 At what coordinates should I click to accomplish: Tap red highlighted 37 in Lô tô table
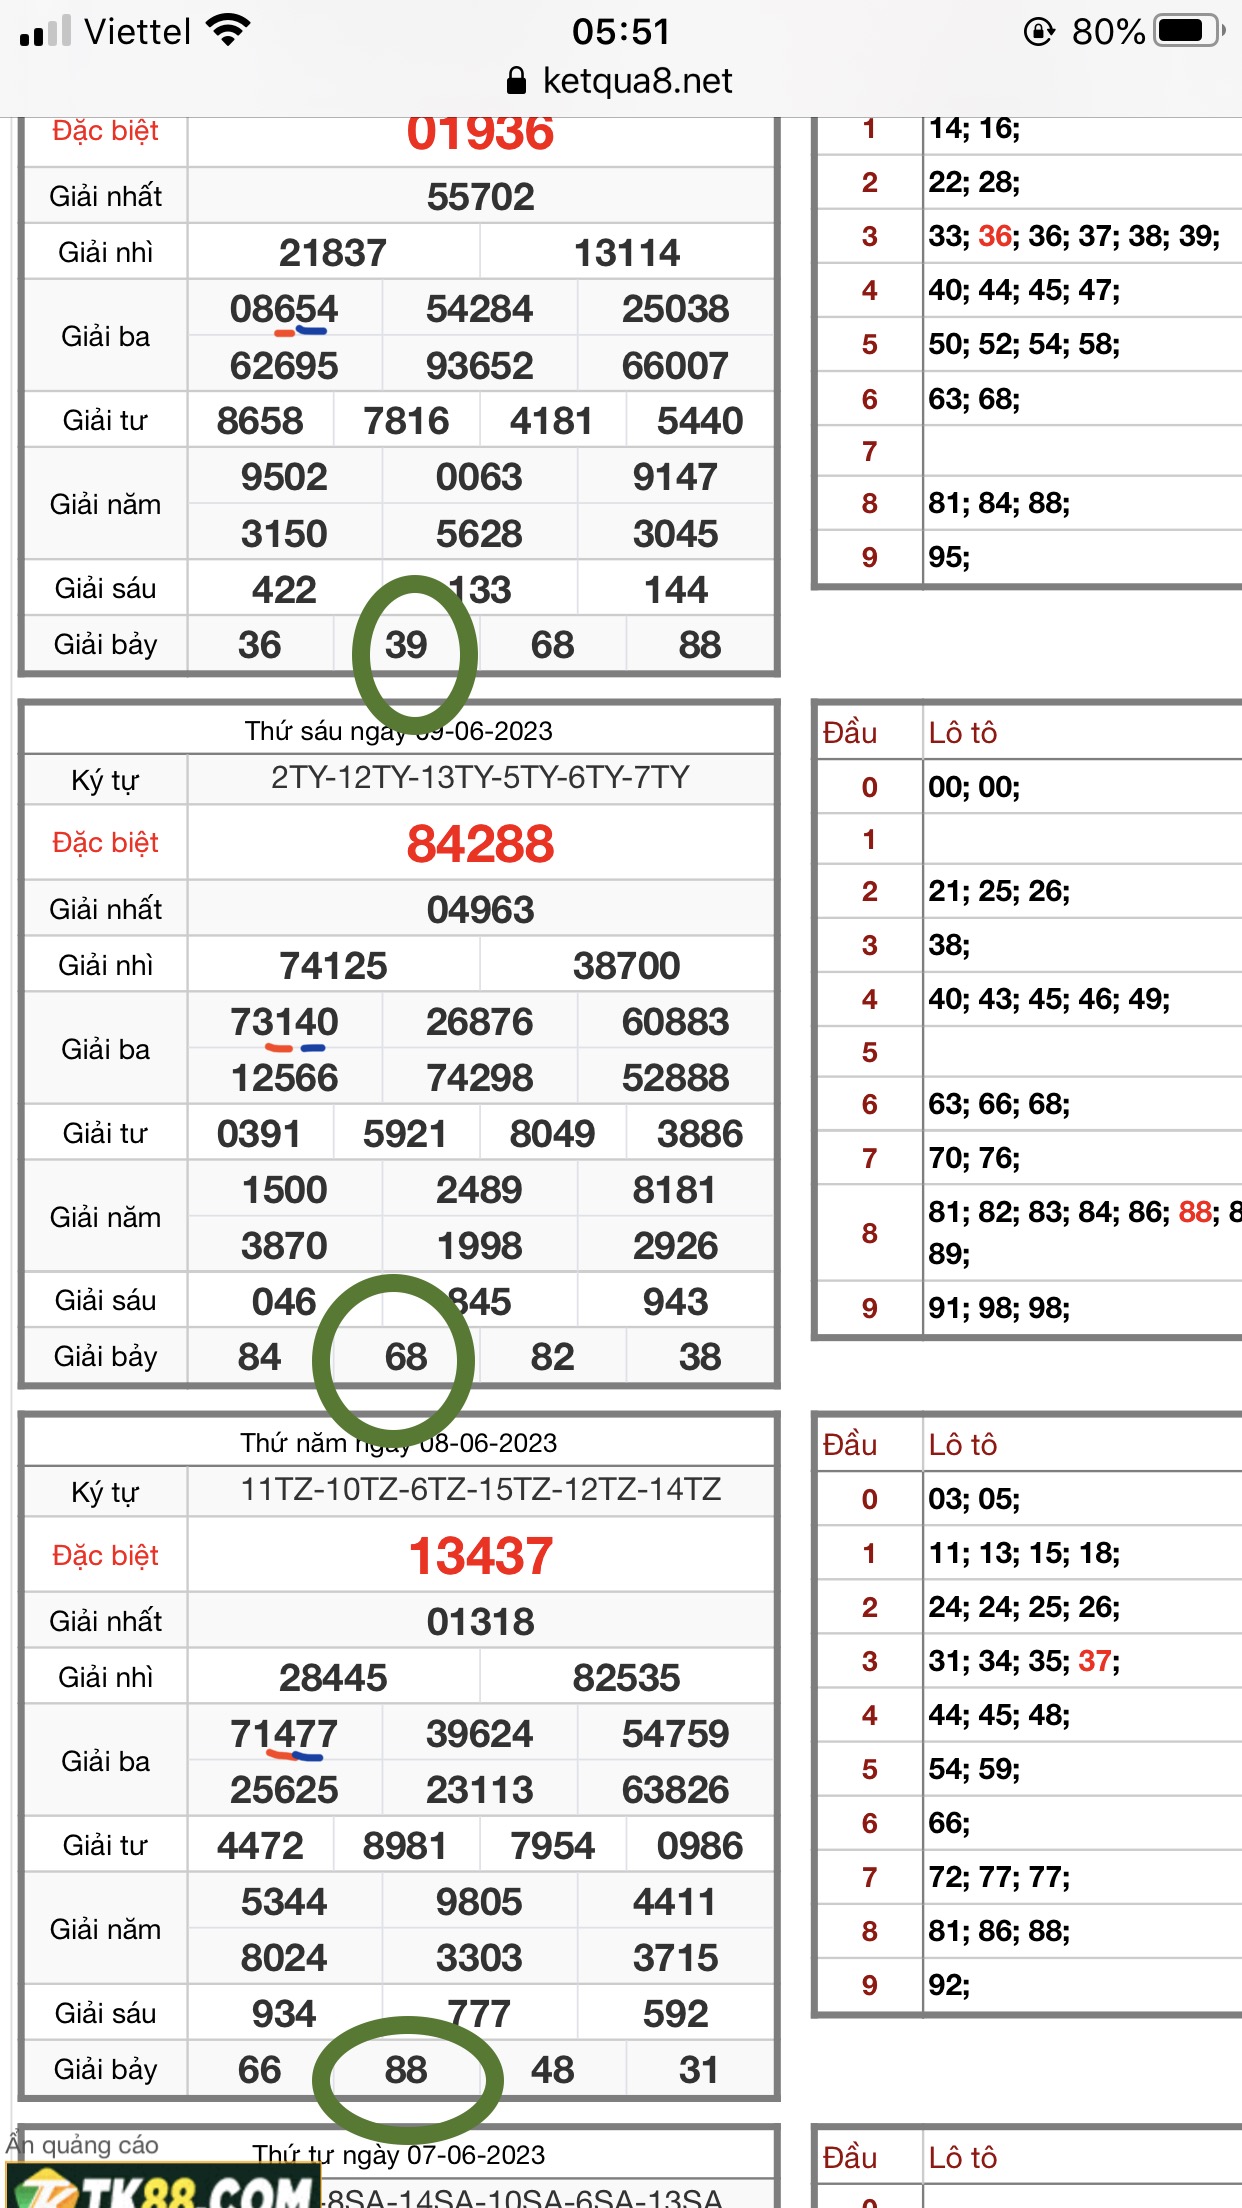pyautogui.click(x=1095, y=1661)
